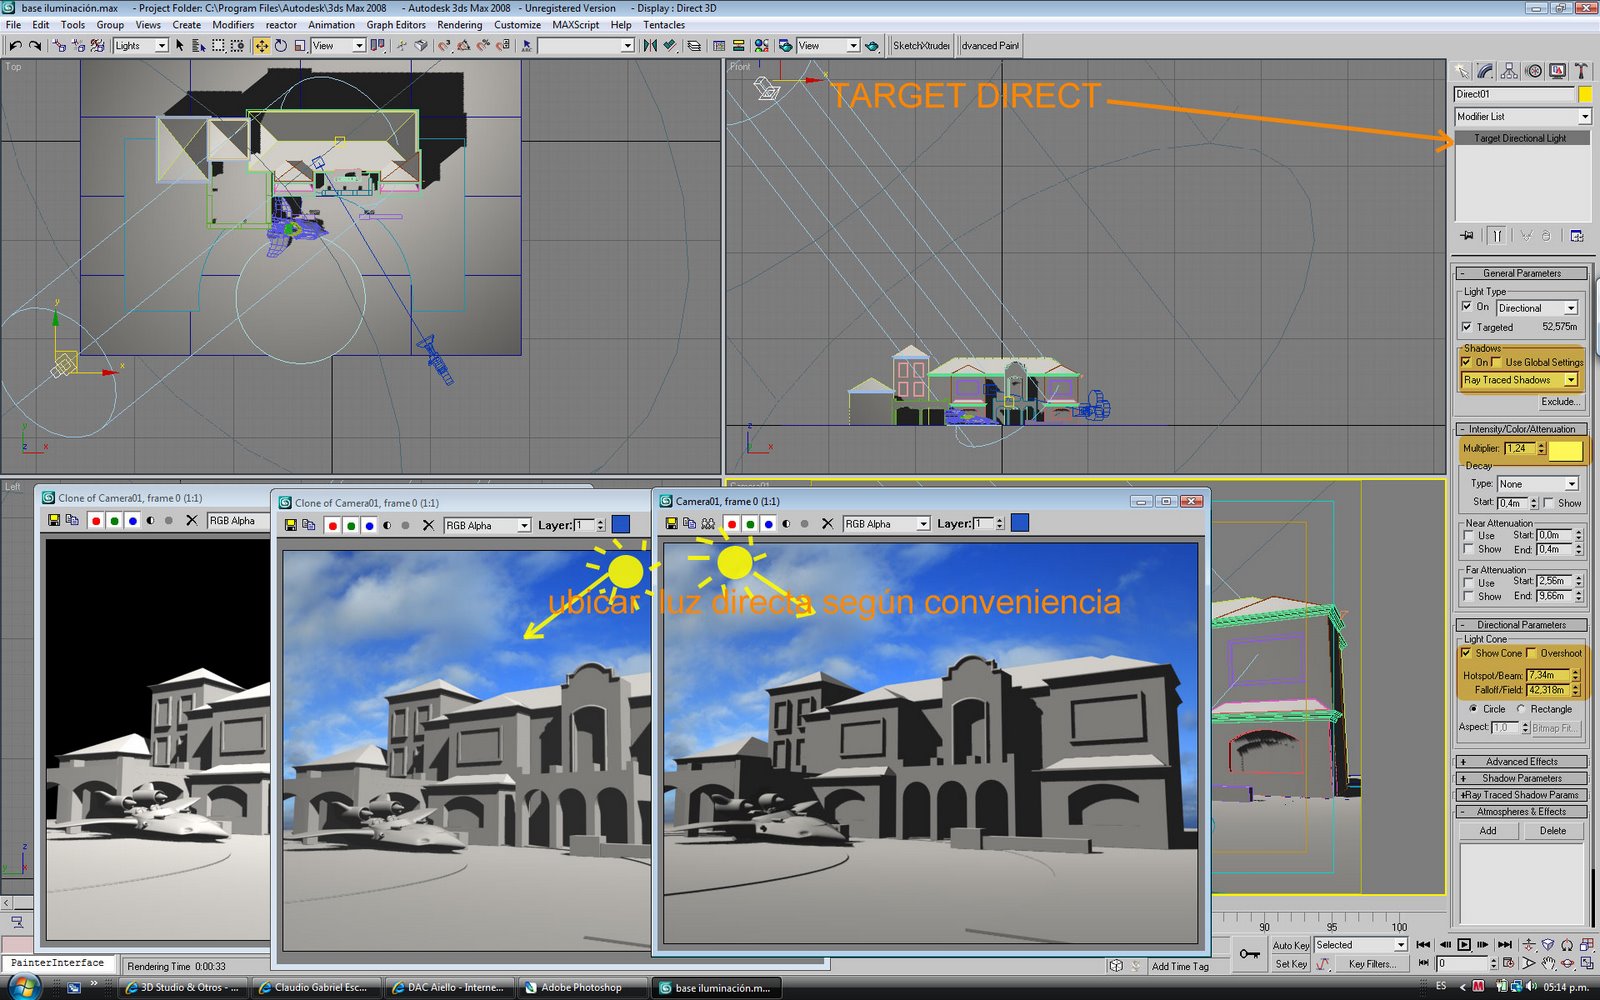
Task: Toggle the Show Cone checkbox
Action: [x=1467, y=653]
